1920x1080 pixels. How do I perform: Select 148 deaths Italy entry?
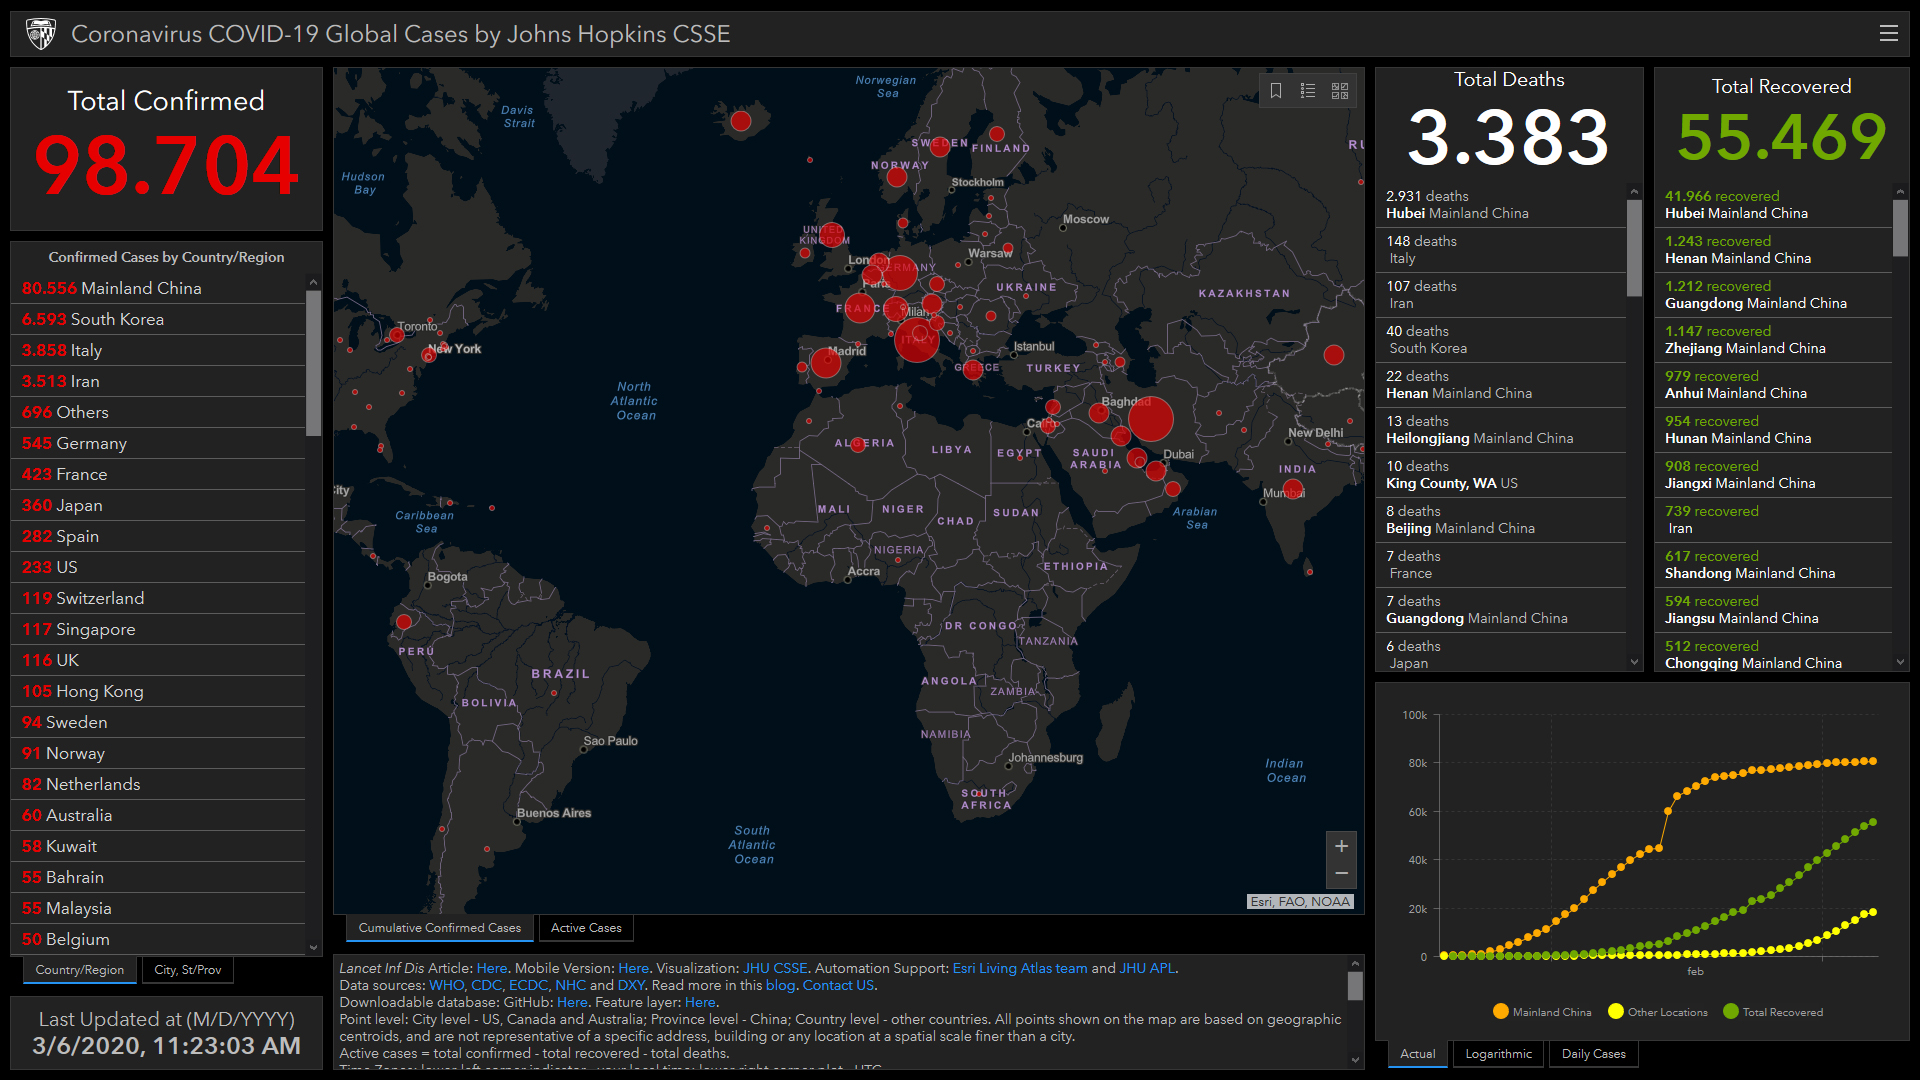(x=1501, y=250)
